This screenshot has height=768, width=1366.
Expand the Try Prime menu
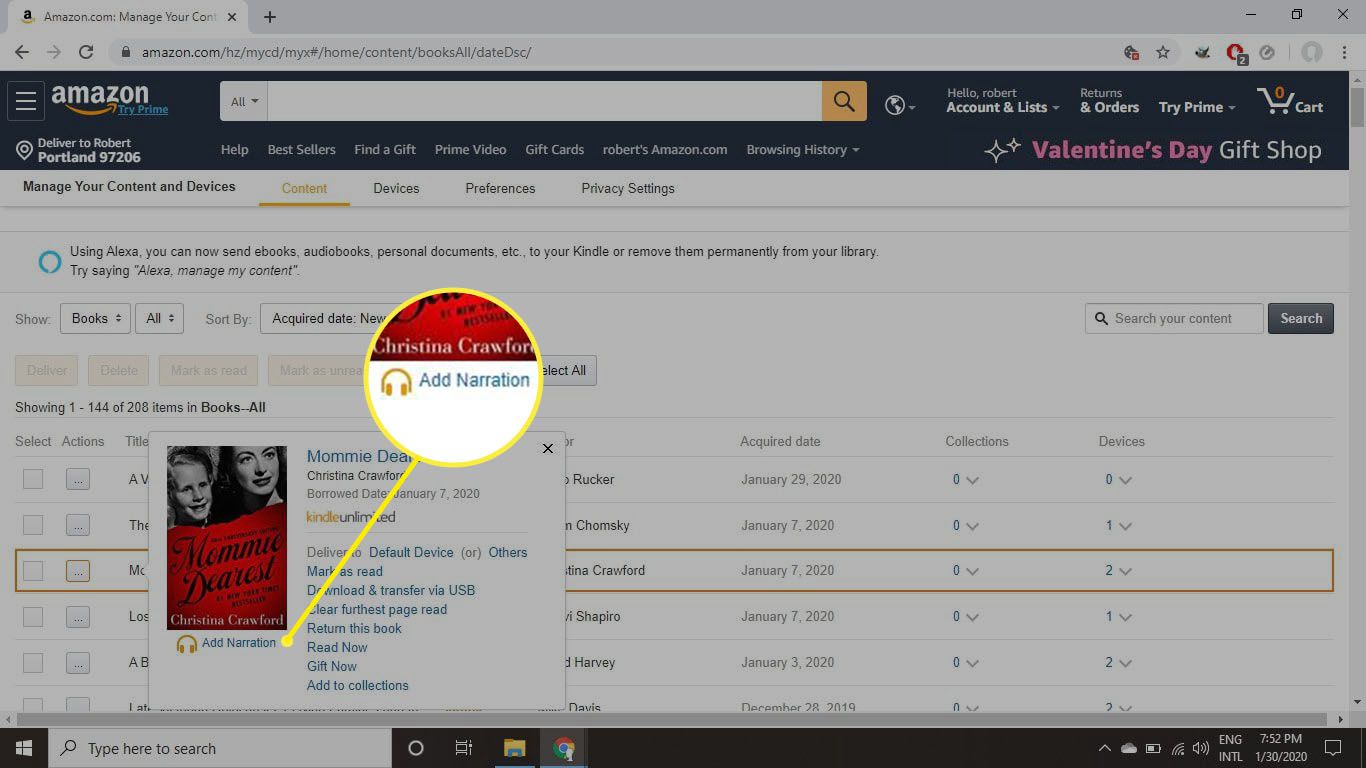[1197, 107]
